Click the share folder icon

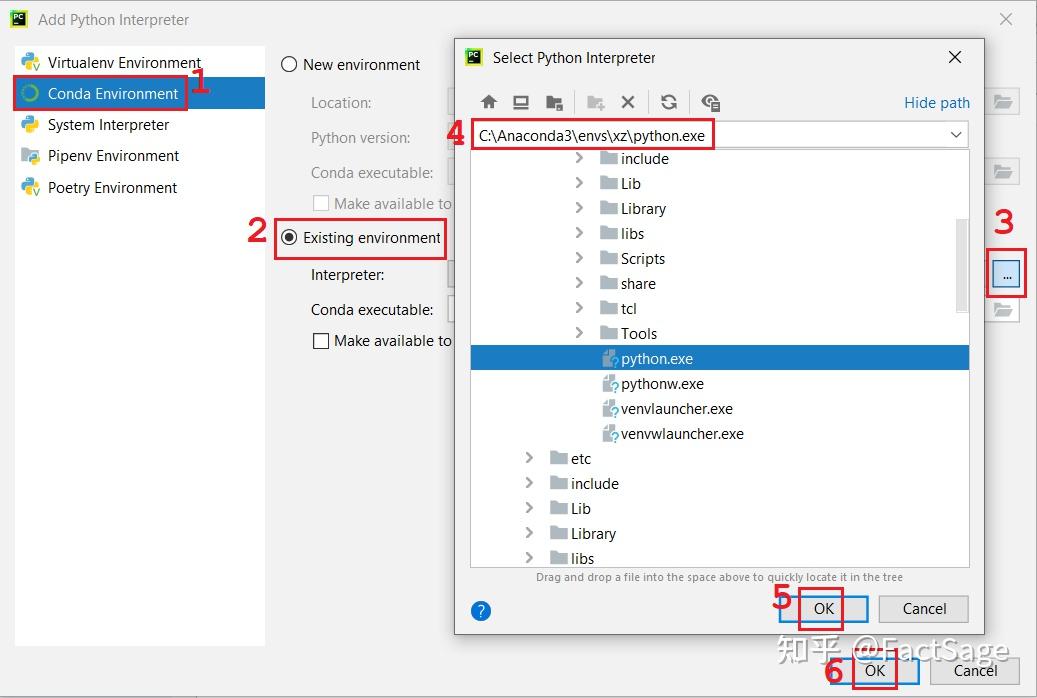pyautogui.click(x=608, y=283)
